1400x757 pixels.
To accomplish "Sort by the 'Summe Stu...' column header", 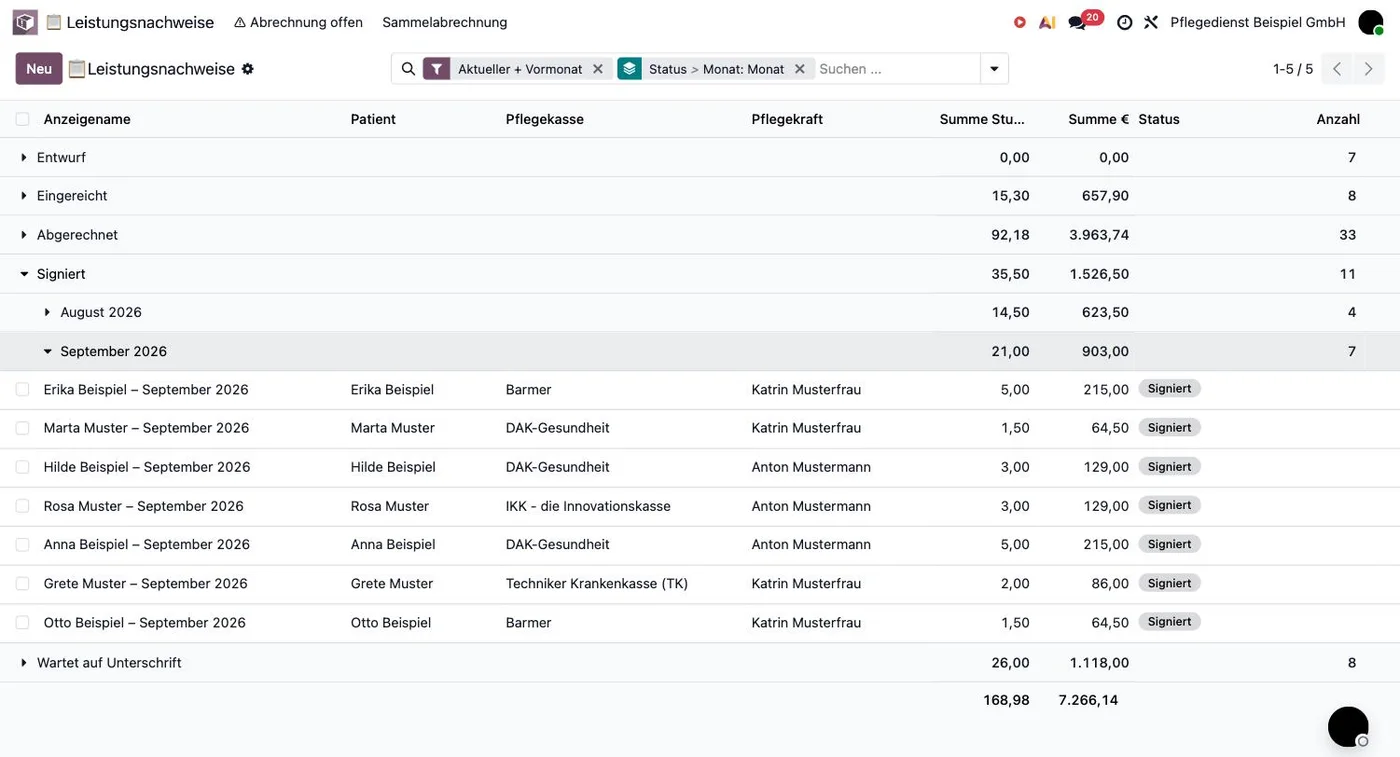I will coord(982,119).
